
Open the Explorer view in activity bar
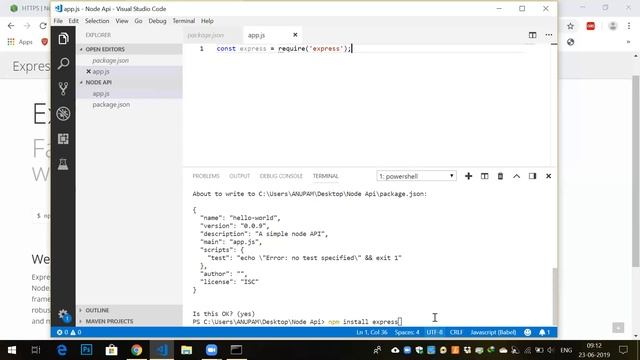63,39
